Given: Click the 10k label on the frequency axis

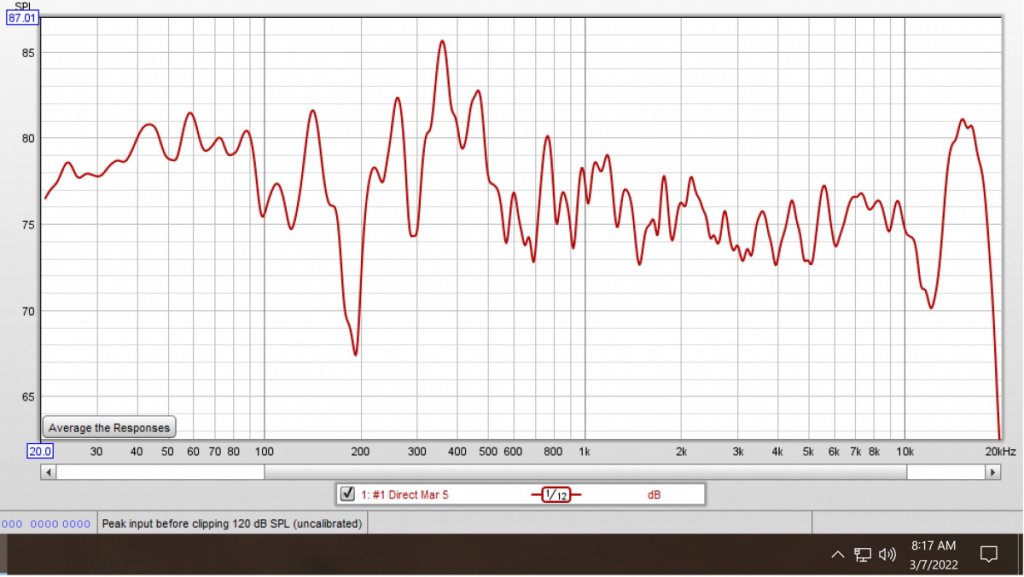Looking at the screenshot, I should pyautogui.click(x=904, y=451).
